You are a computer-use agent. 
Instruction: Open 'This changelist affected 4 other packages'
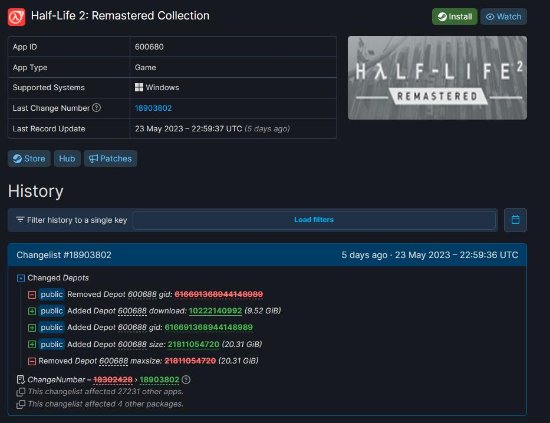coord(105,404)
